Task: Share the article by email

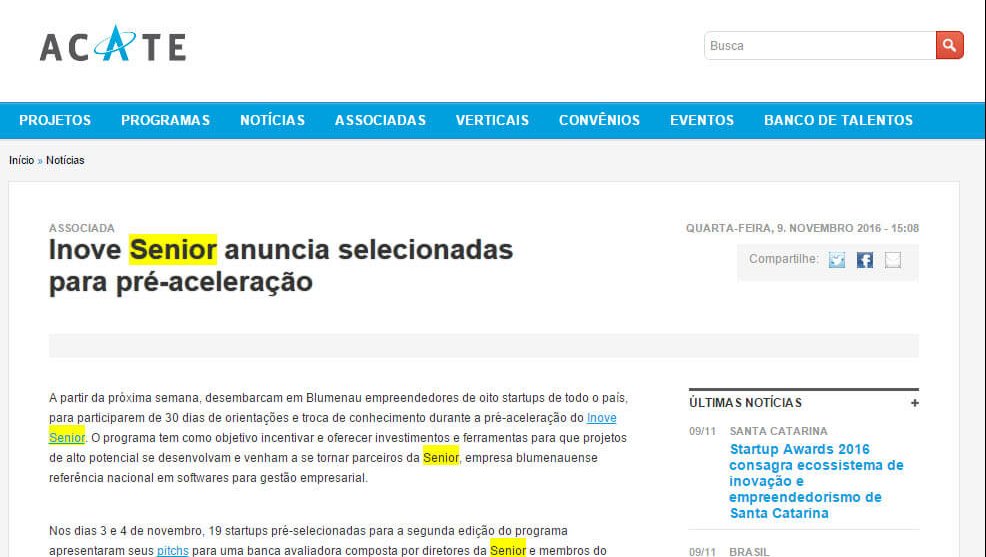Action: pos(893,260)
